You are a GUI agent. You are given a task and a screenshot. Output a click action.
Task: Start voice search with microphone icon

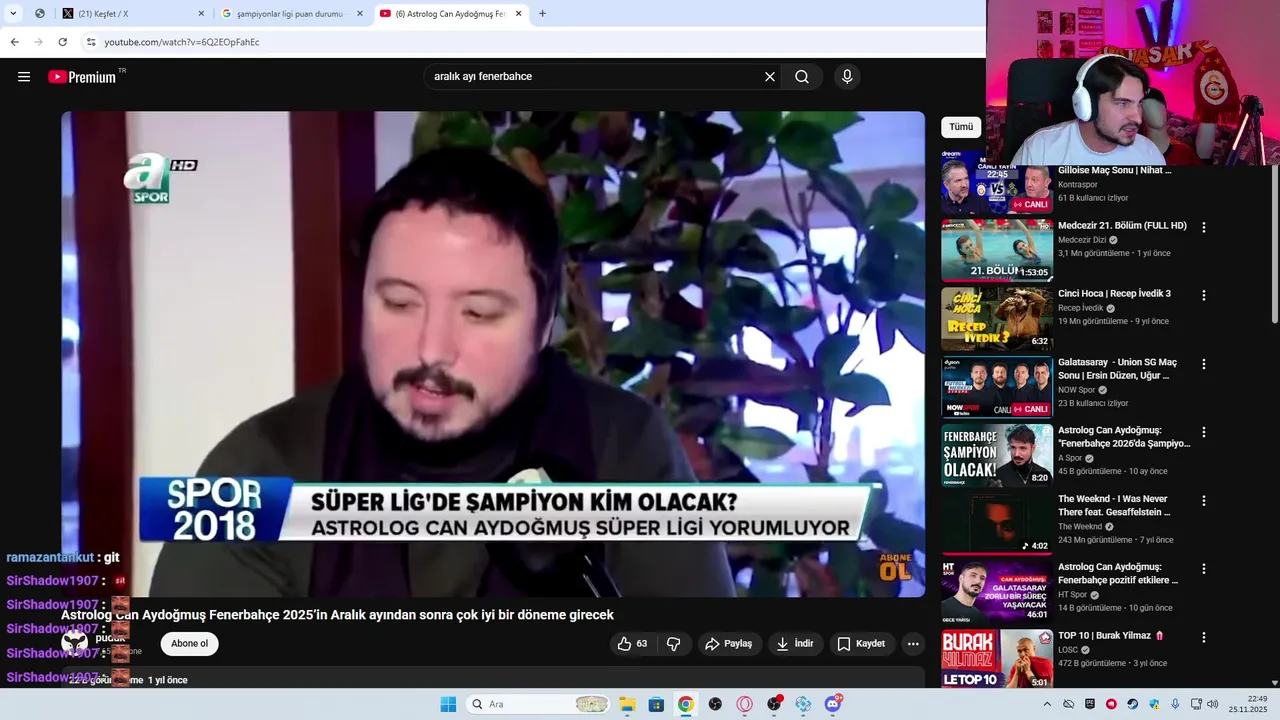click(x=847, y=77)
